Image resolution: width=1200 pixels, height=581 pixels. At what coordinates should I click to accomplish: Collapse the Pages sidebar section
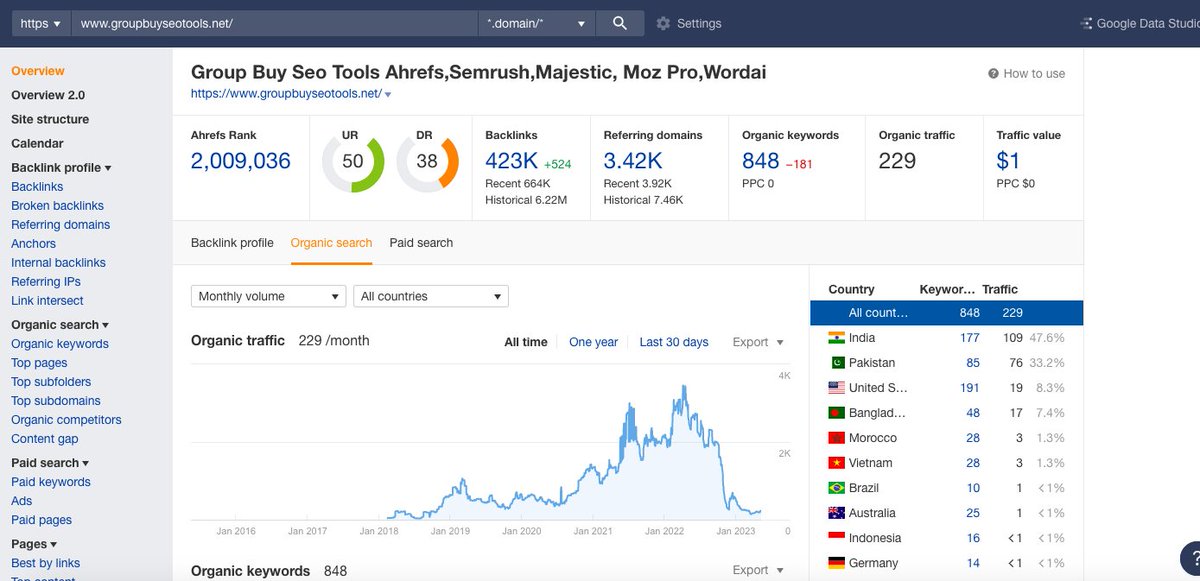tap(34, 544)
